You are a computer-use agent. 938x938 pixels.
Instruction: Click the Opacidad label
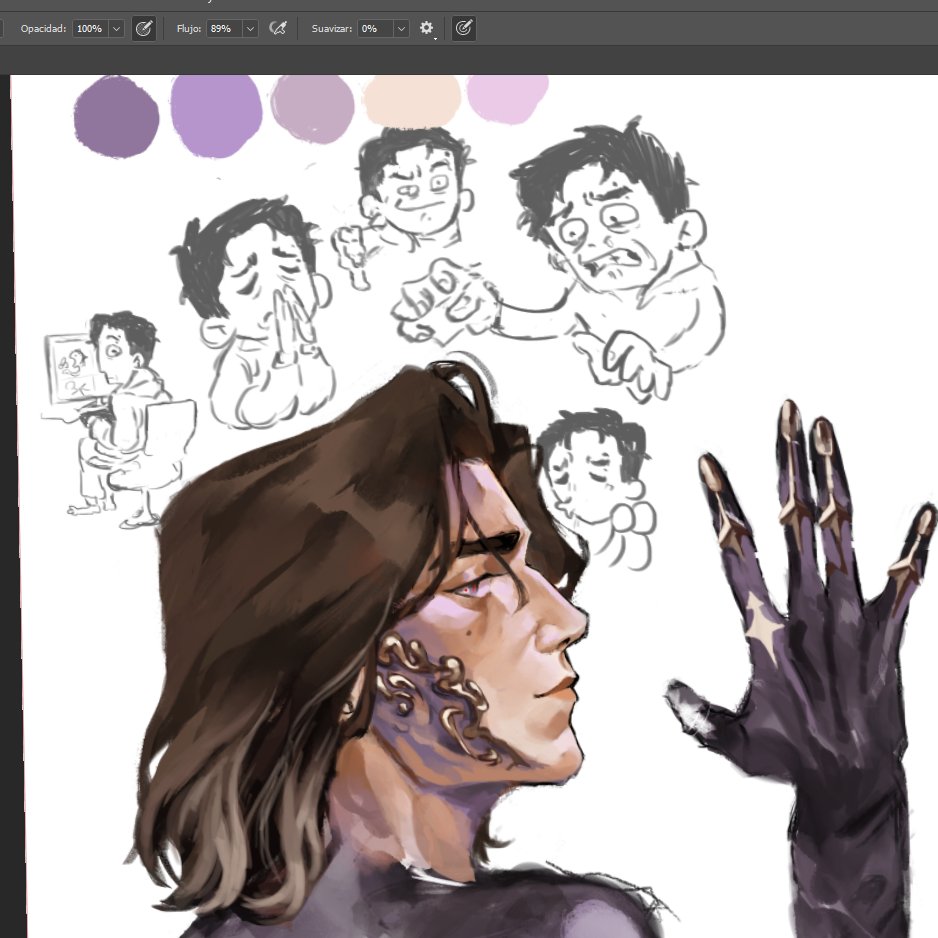click(x=43, y=29)
